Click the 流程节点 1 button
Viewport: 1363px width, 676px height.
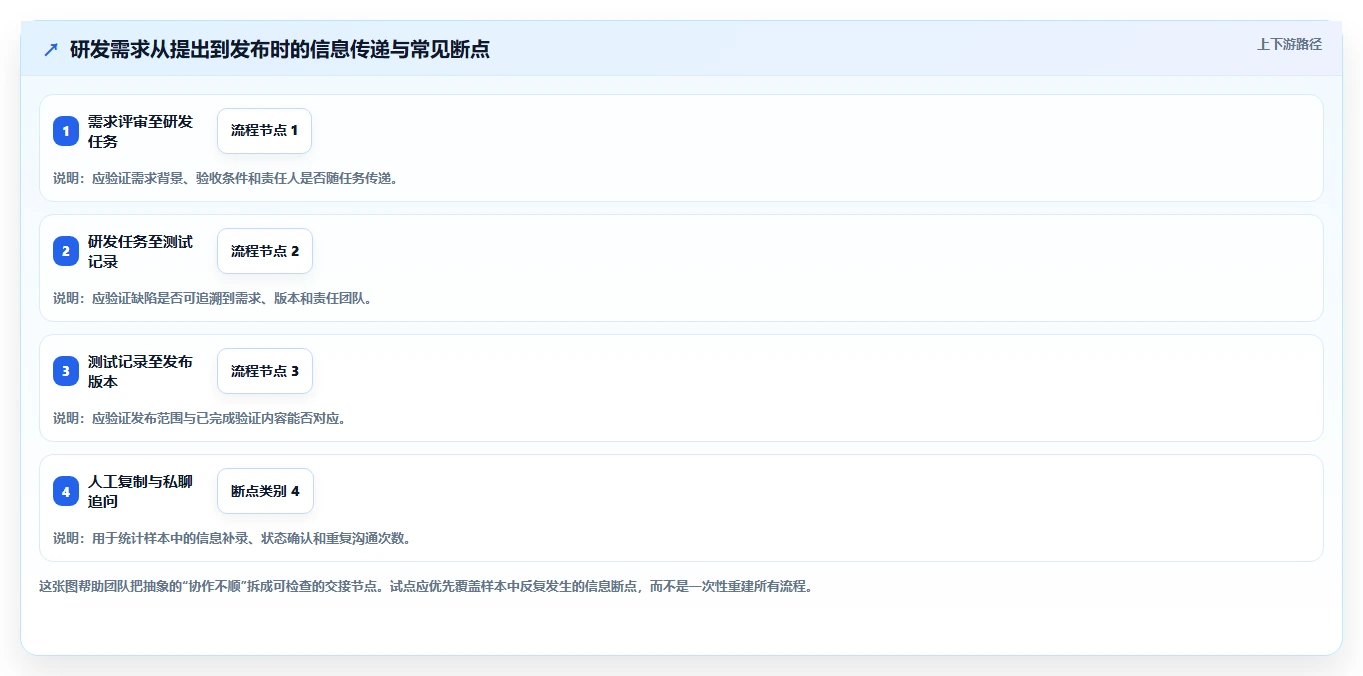pyautogui.click(x=264, y=131)
